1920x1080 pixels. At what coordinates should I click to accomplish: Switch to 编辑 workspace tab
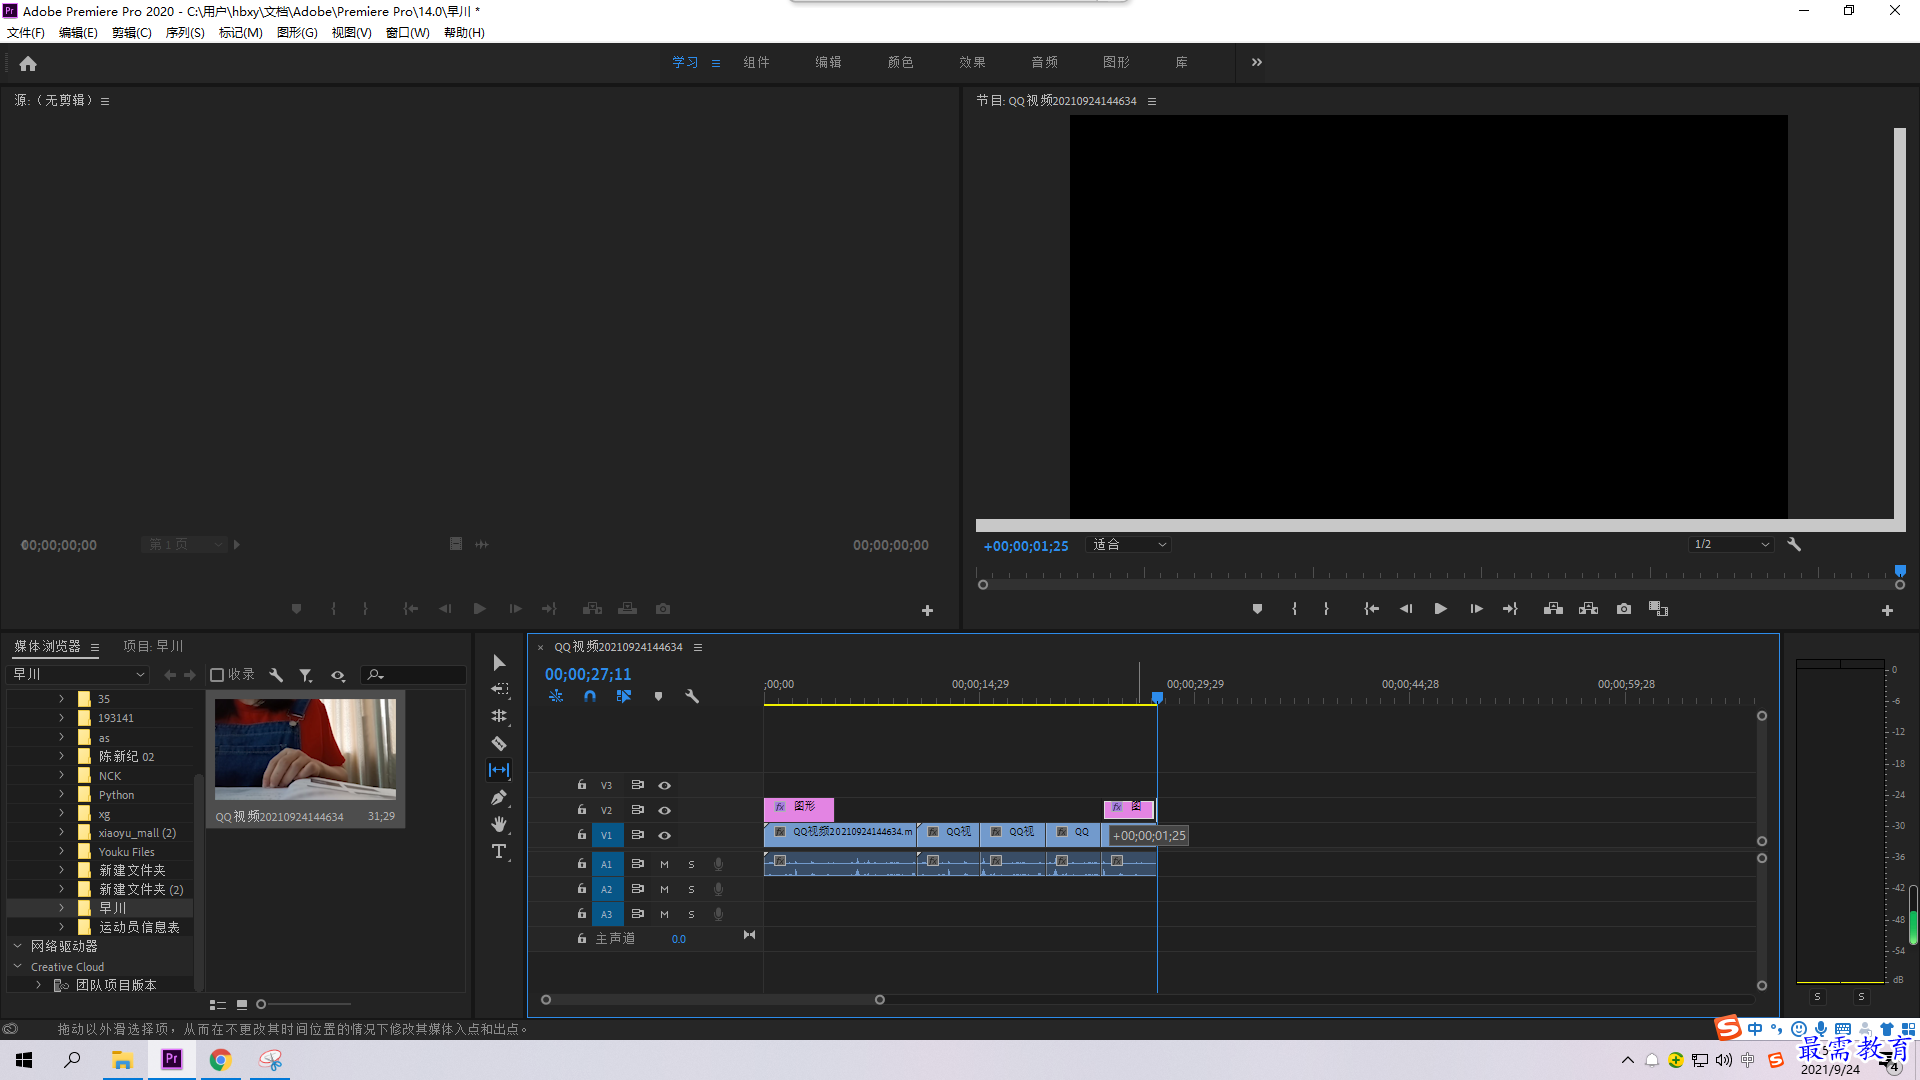click(828, 62)
